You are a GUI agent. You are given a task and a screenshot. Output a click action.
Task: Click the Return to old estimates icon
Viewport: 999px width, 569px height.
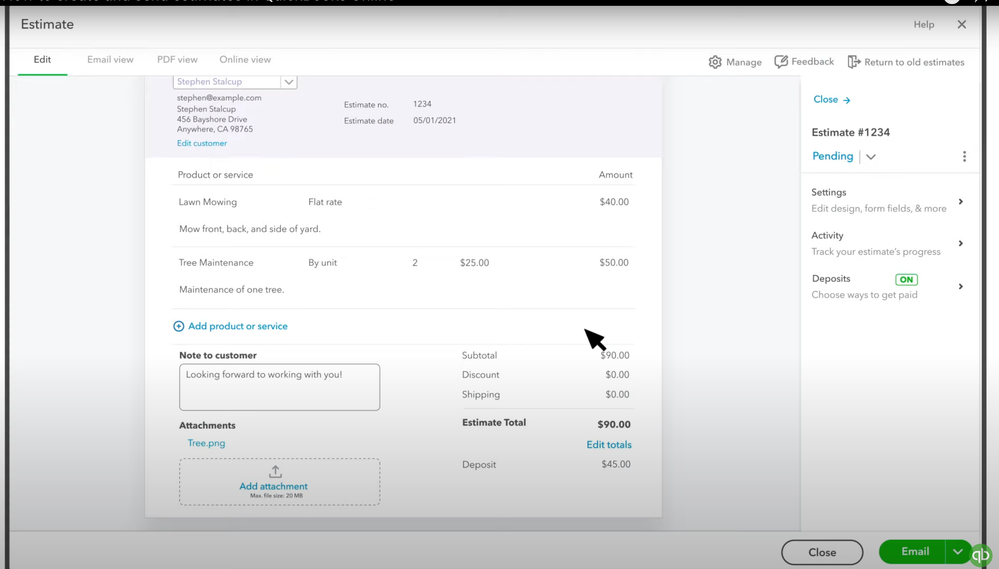pos(854,62)
